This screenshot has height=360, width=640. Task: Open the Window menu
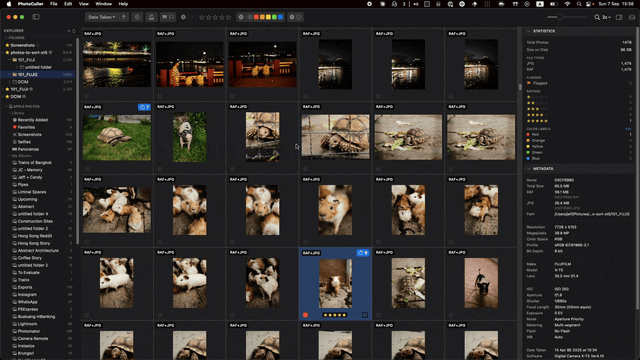103,4
